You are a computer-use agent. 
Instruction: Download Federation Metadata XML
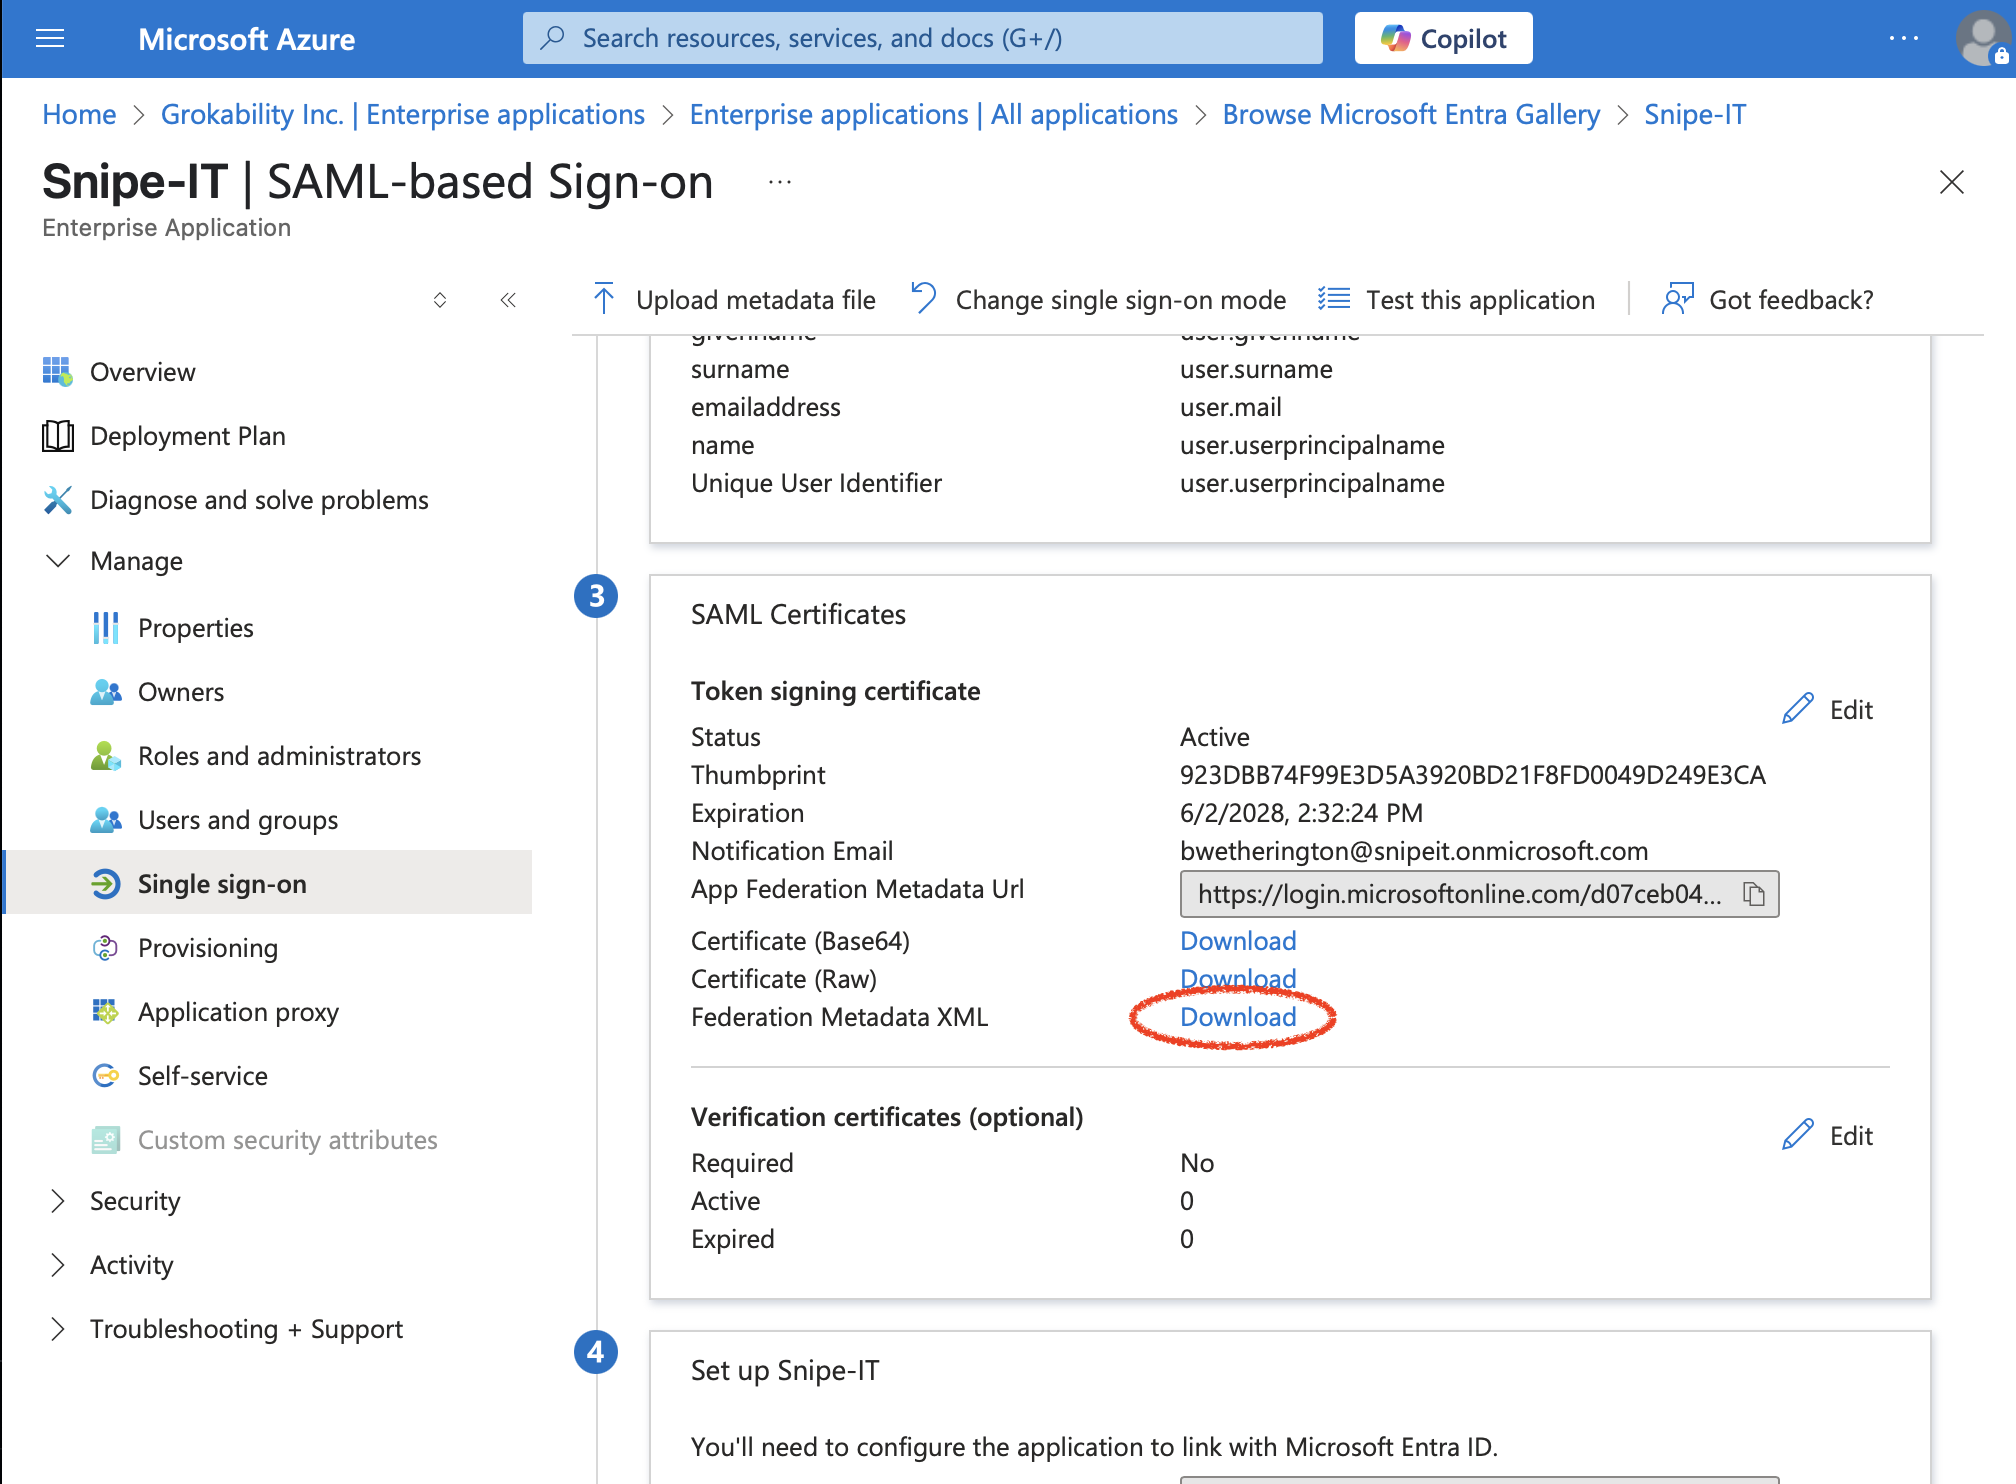click(x=1238, y=1017)
